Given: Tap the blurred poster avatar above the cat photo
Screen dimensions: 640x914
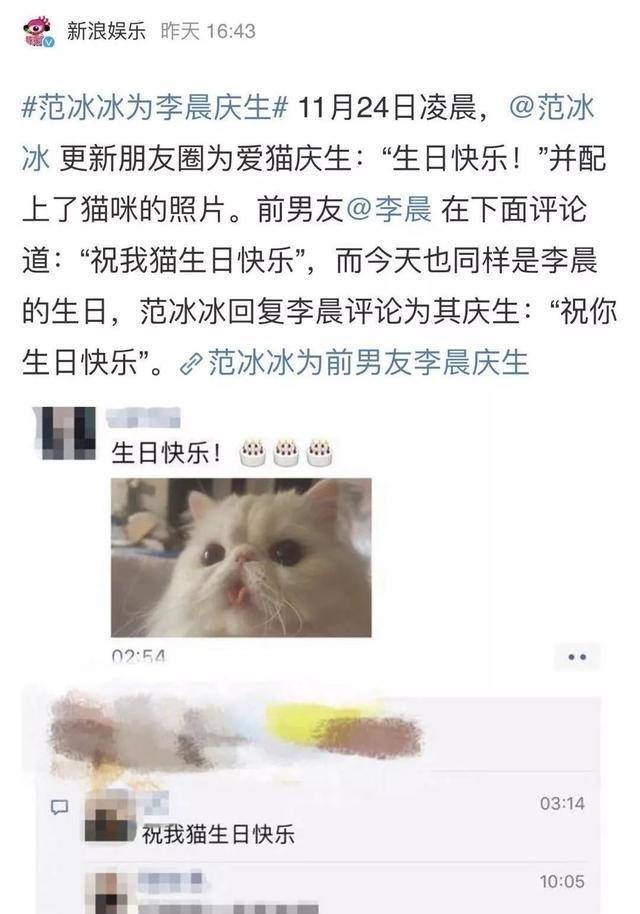Looking at the screenshot, I should [x=65, y=433].
